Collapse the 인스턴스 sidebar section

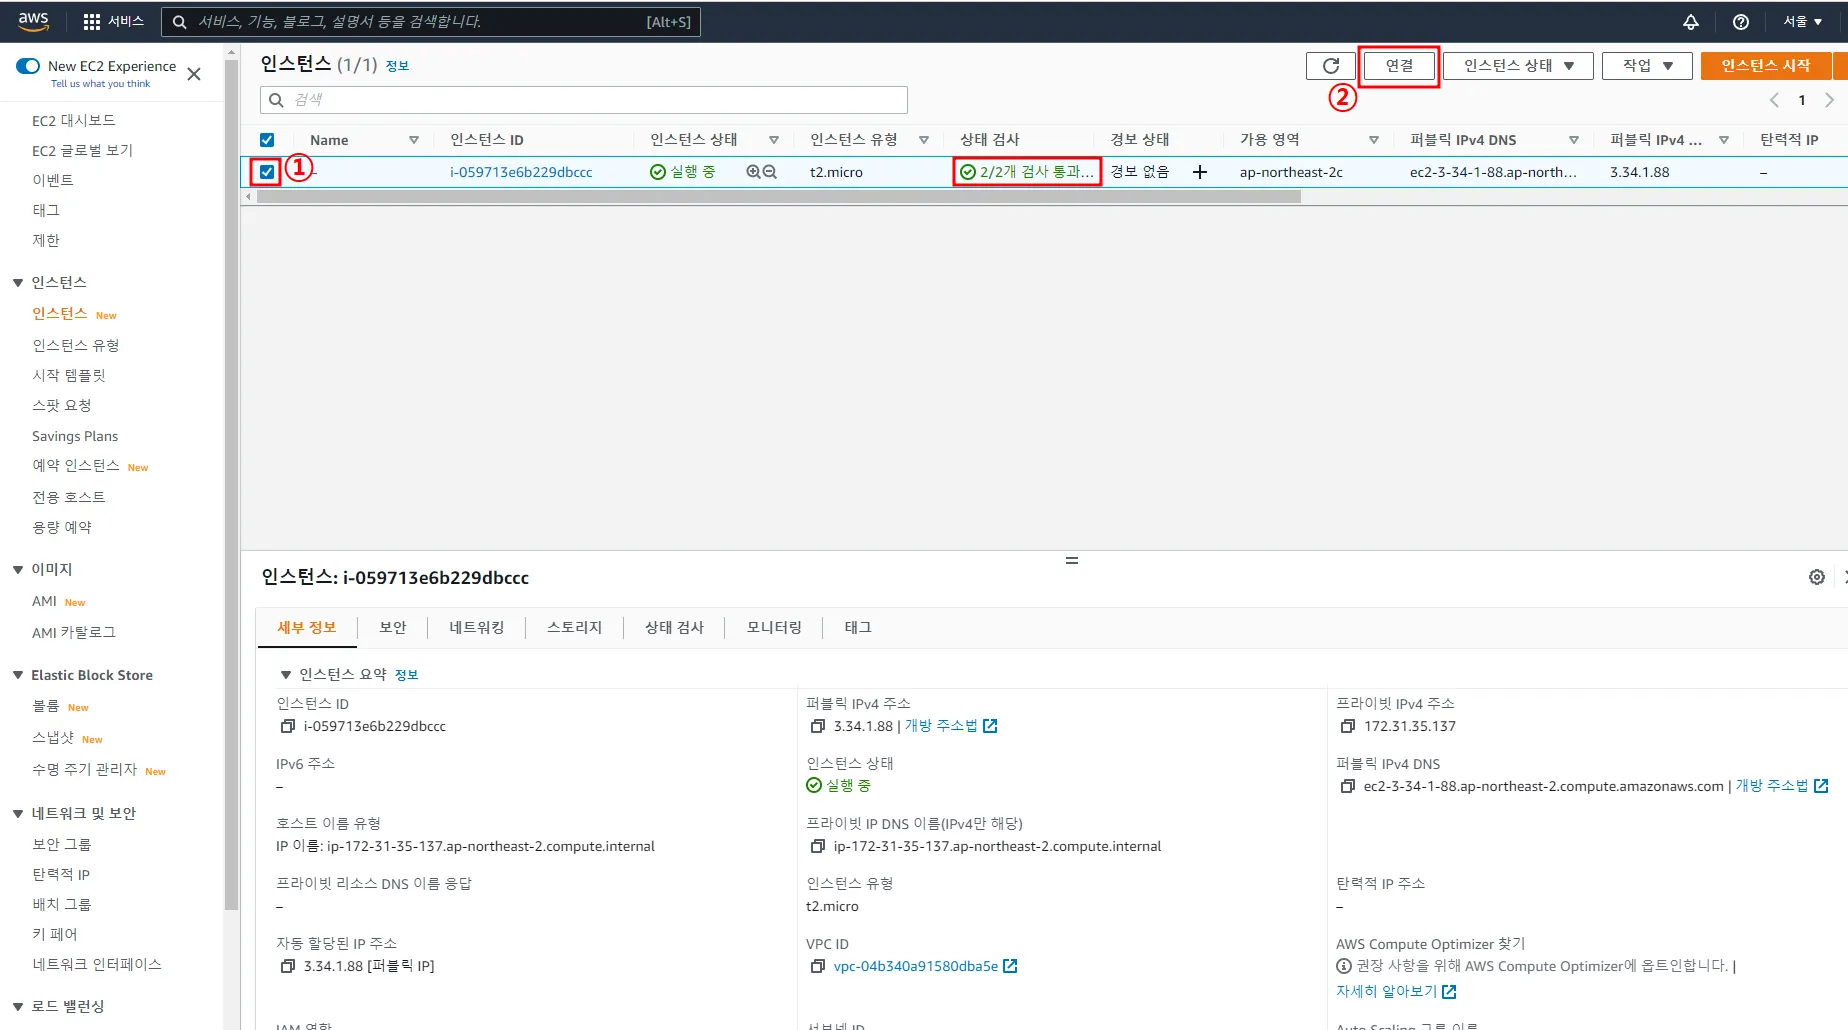coord(18,283)
